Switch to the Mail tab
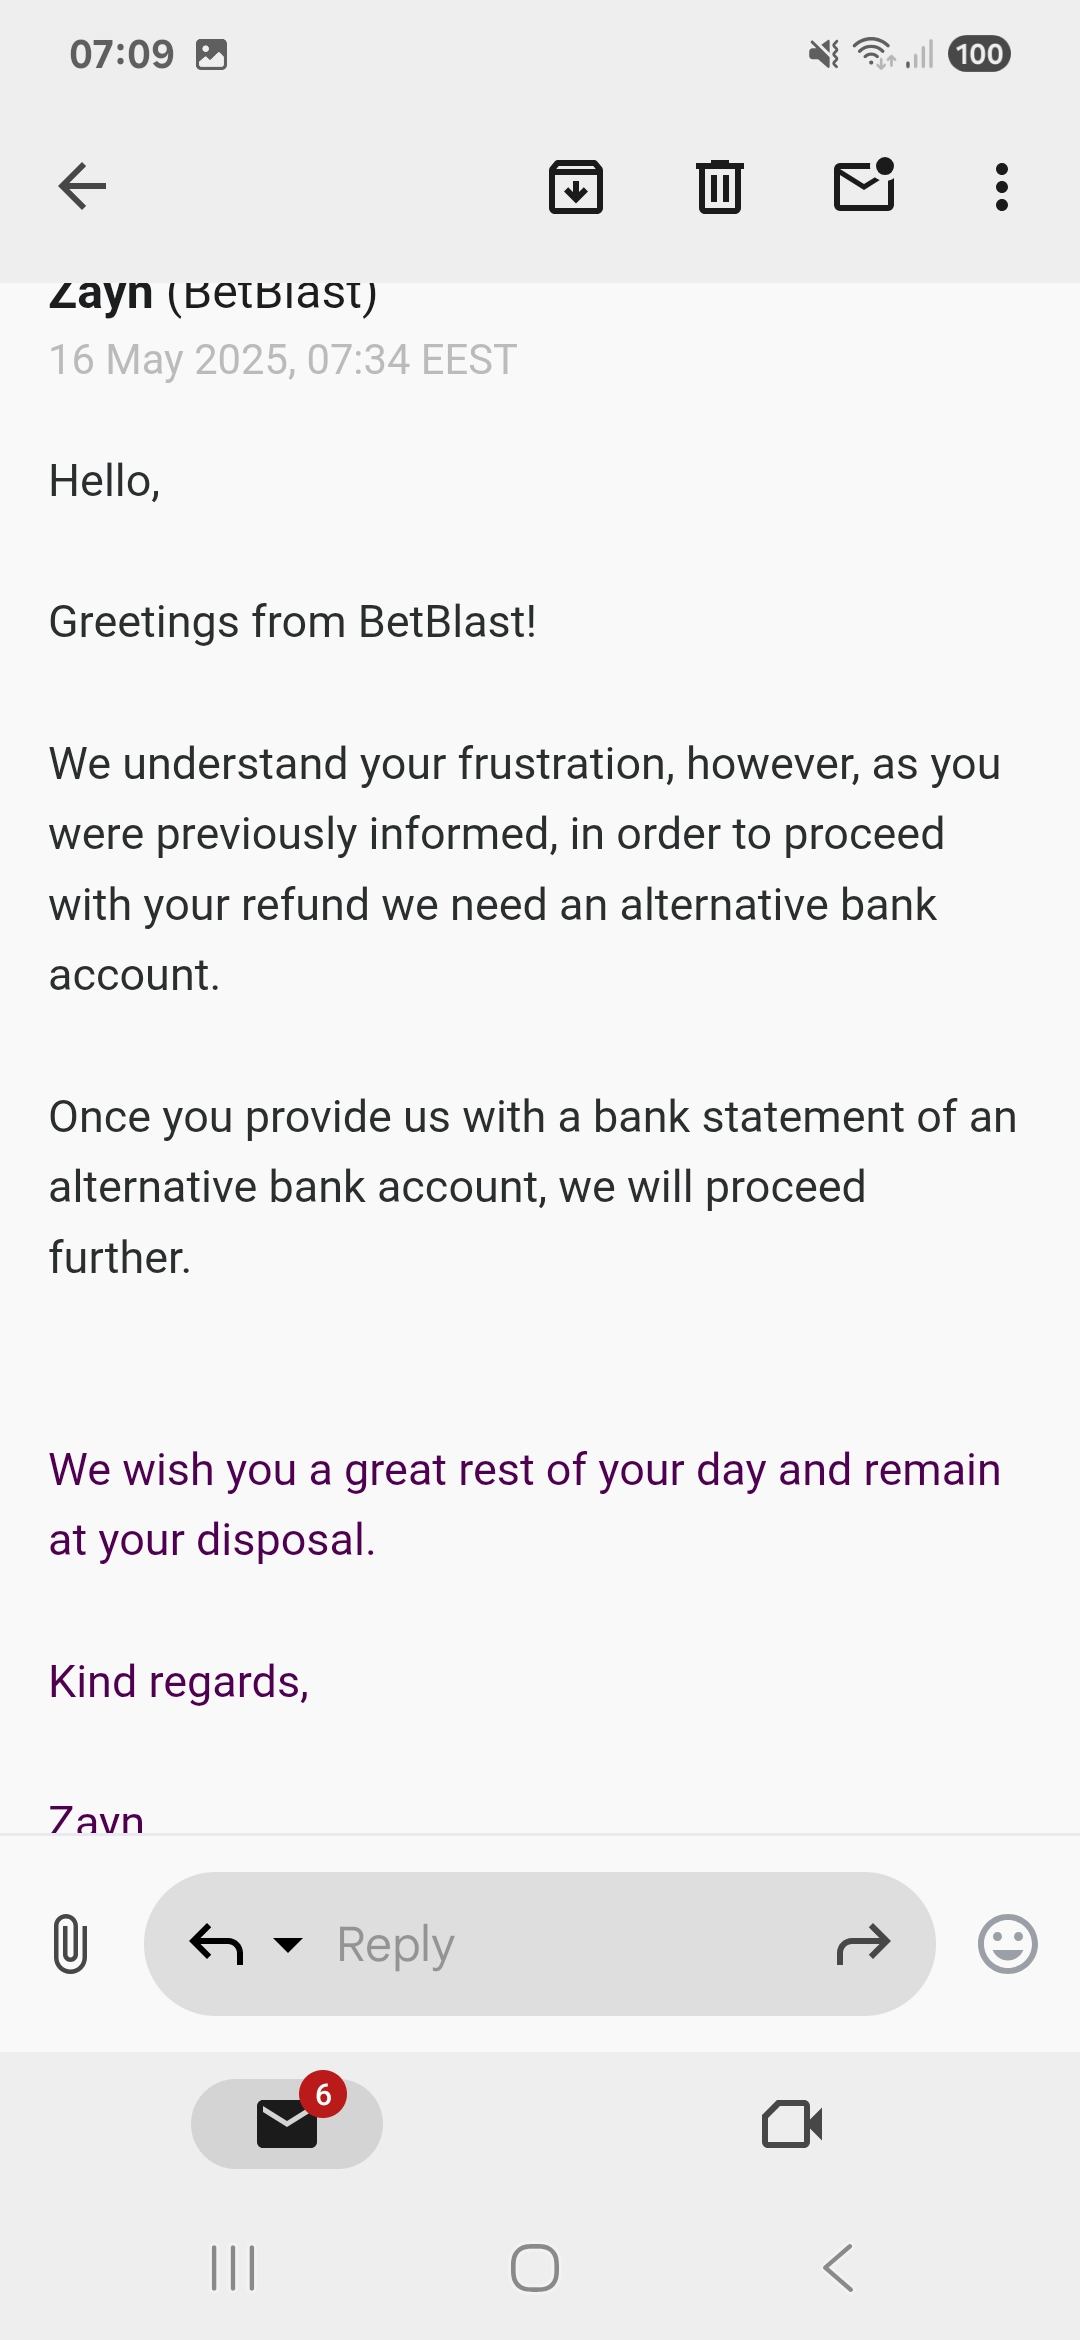This screenshot has width=1080, height=2340. pyautogui.click(x=287, y=2123)
